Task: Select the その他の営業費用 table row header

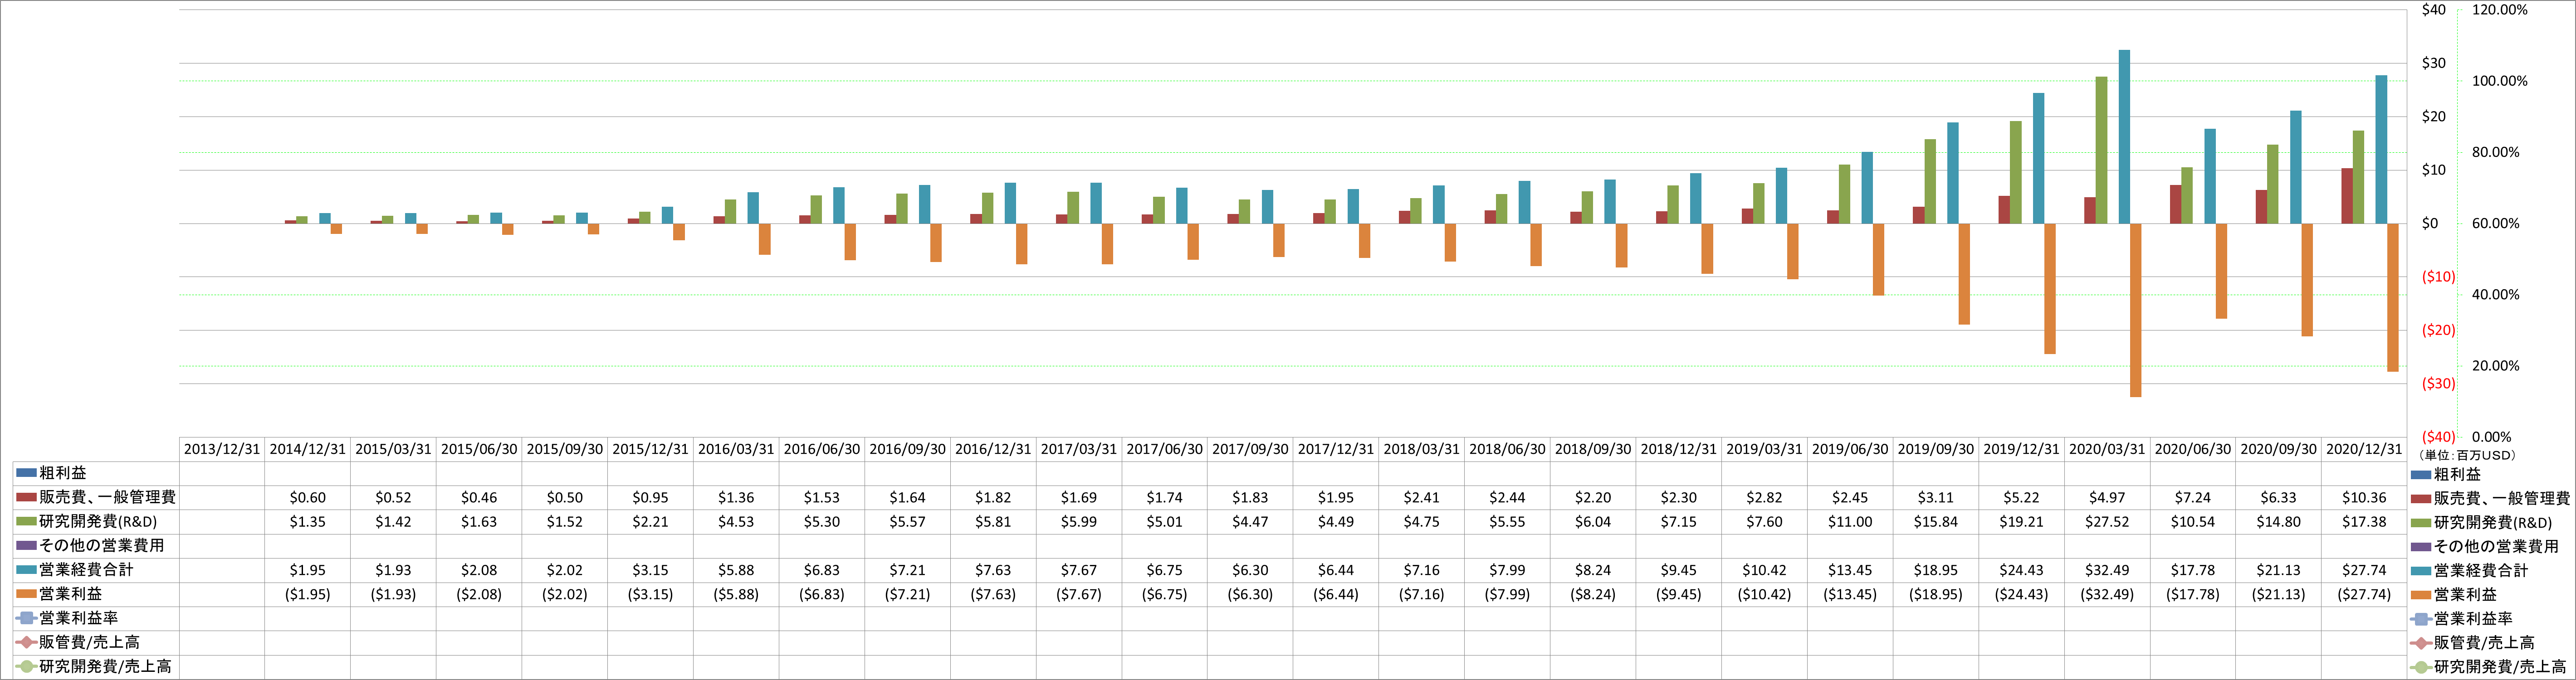Action: (x=96, y=545)
